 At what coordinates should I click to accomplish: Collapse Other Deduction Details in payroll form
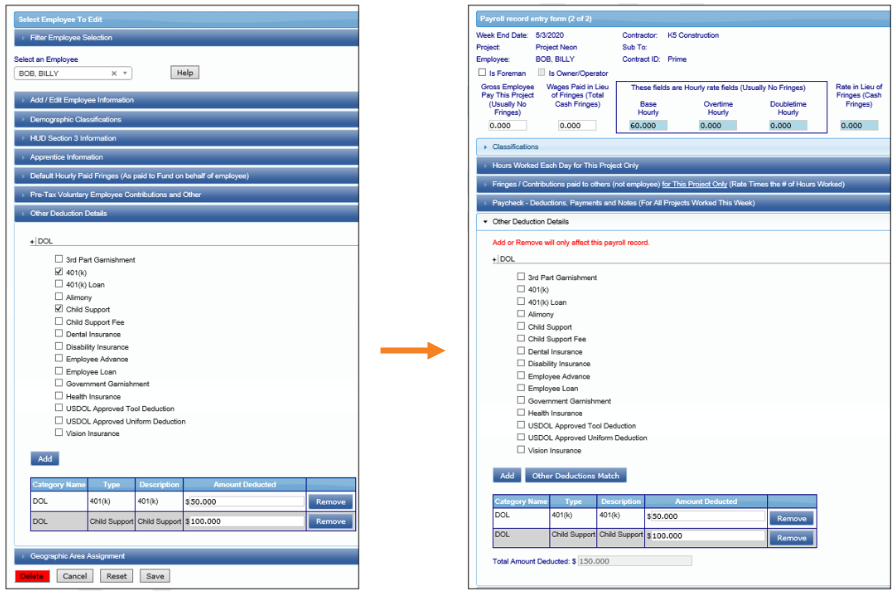pos(683,221)
